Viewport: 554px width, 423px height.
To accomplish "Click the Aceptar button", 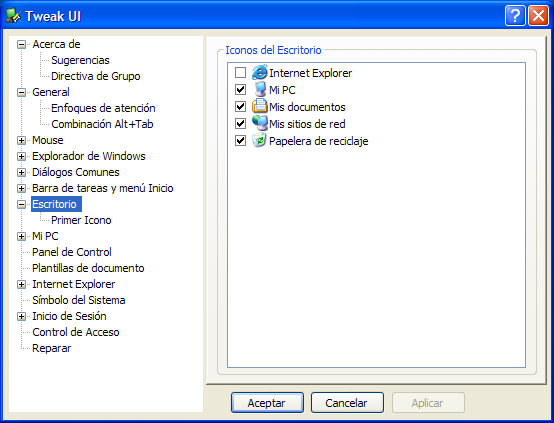I will 267,403.
